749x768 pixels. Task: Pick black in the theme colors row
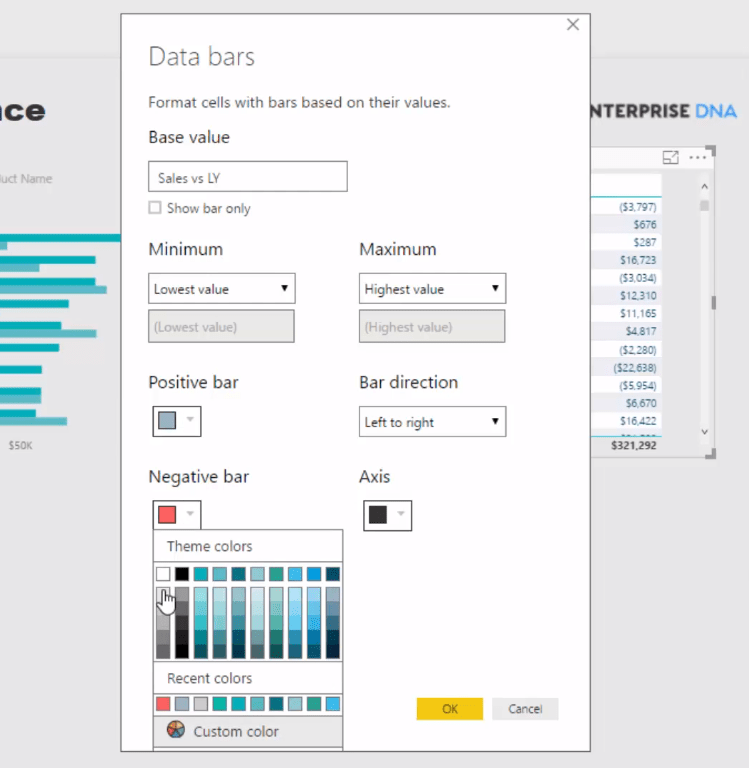182,574
